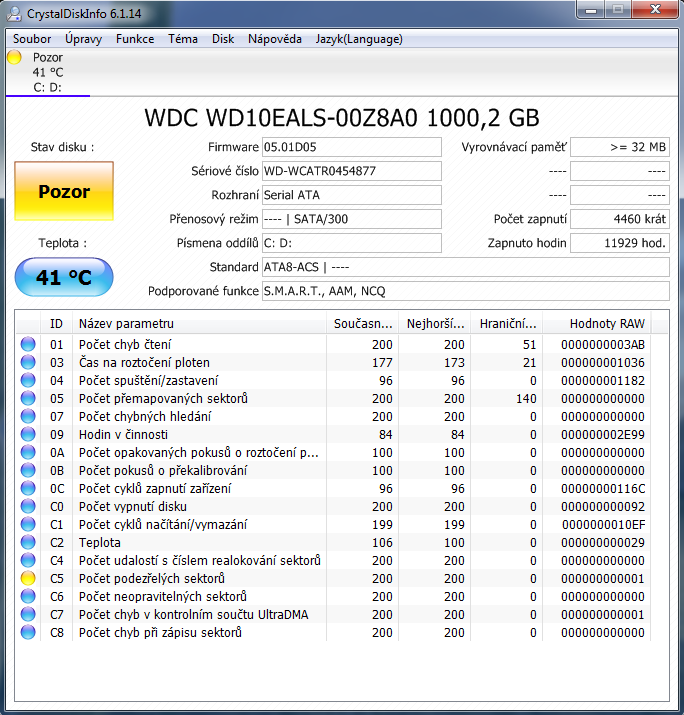
Task: Click the Zapnuto hodin field 11929 hod.
Action: [x=620, y=243]
